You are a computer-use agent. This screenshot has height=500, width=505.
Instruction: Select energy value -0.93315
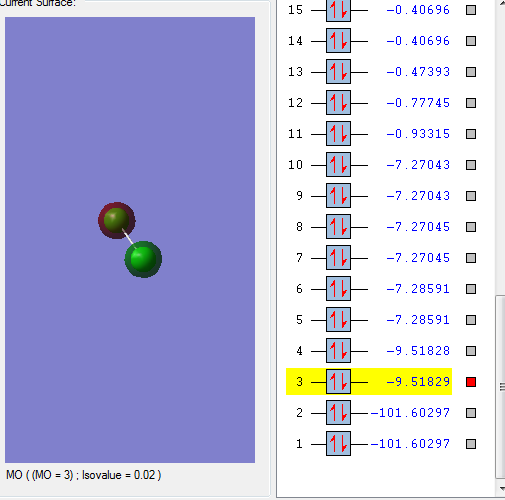(x=418, y=134)
